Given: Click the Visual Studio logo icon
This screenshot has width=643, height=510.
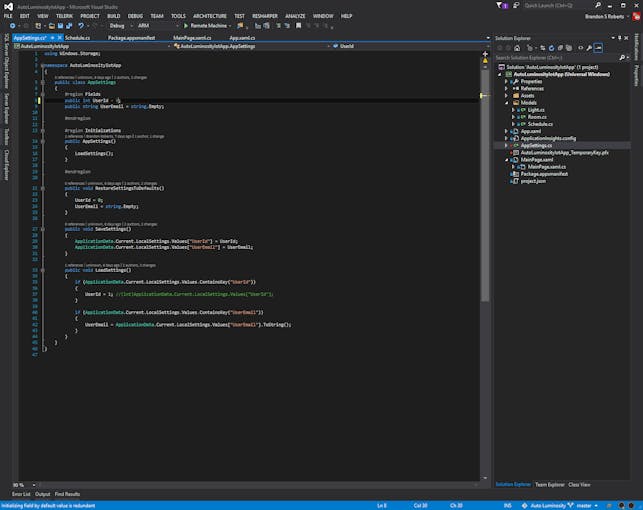Looking at the screenshot, I should pyautogui.click(x=8, y=7).
